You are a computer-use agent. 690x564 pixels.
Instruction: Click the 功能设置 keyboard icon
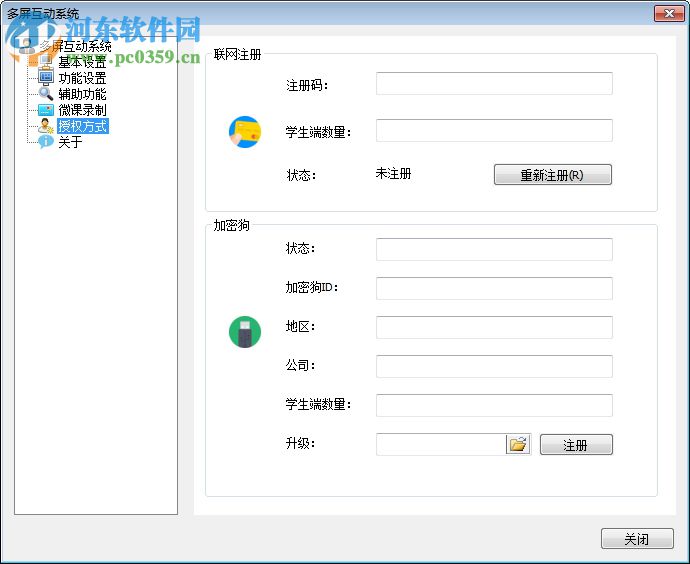[46, 78]
